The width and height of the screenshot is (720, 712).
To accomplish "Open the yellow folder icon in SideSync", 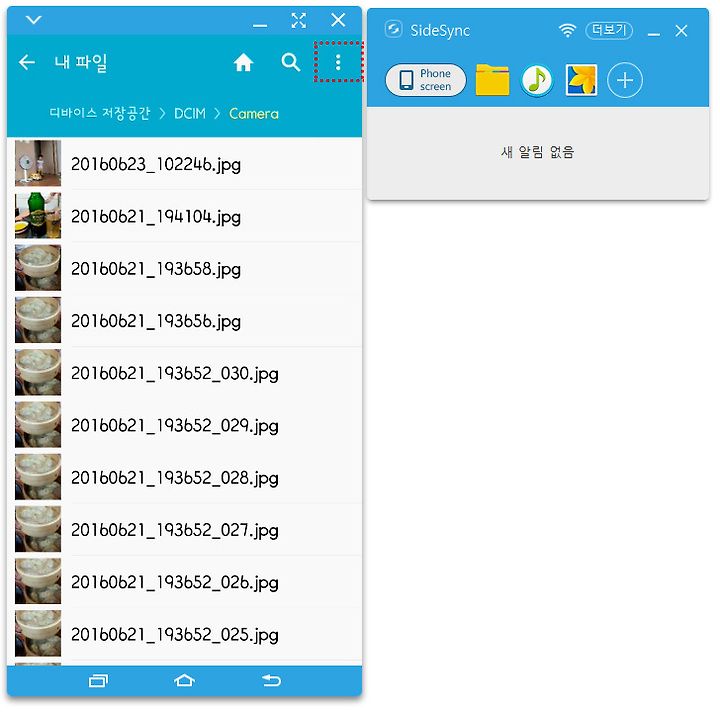I will click(492, 80).
